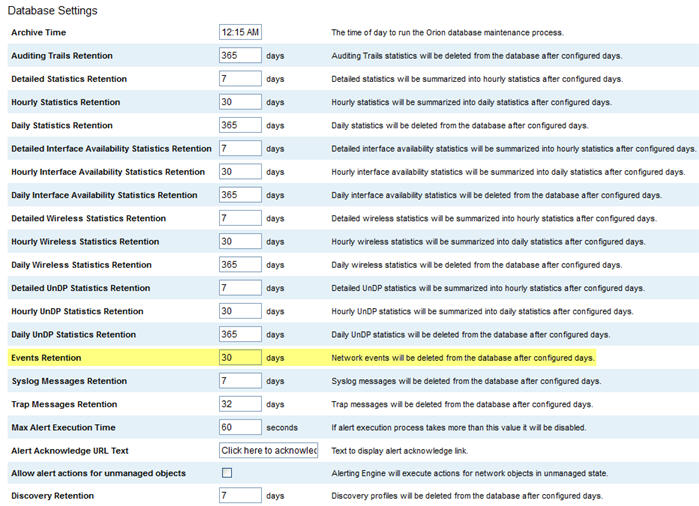699x506 pixels.
Task: Edit Daily Wireless Statistics Retention days
Action: point(240,264)
